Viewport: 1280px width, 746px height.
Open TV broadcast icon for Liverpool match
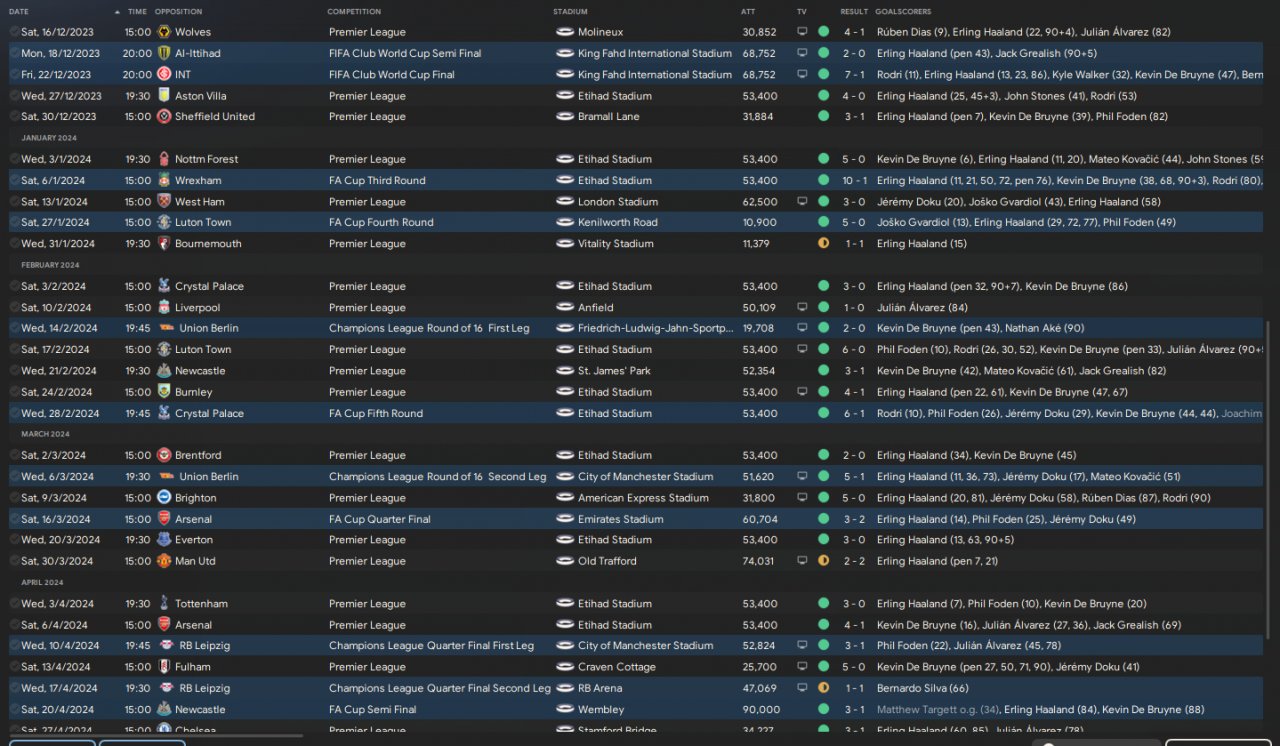click(802, 307)
